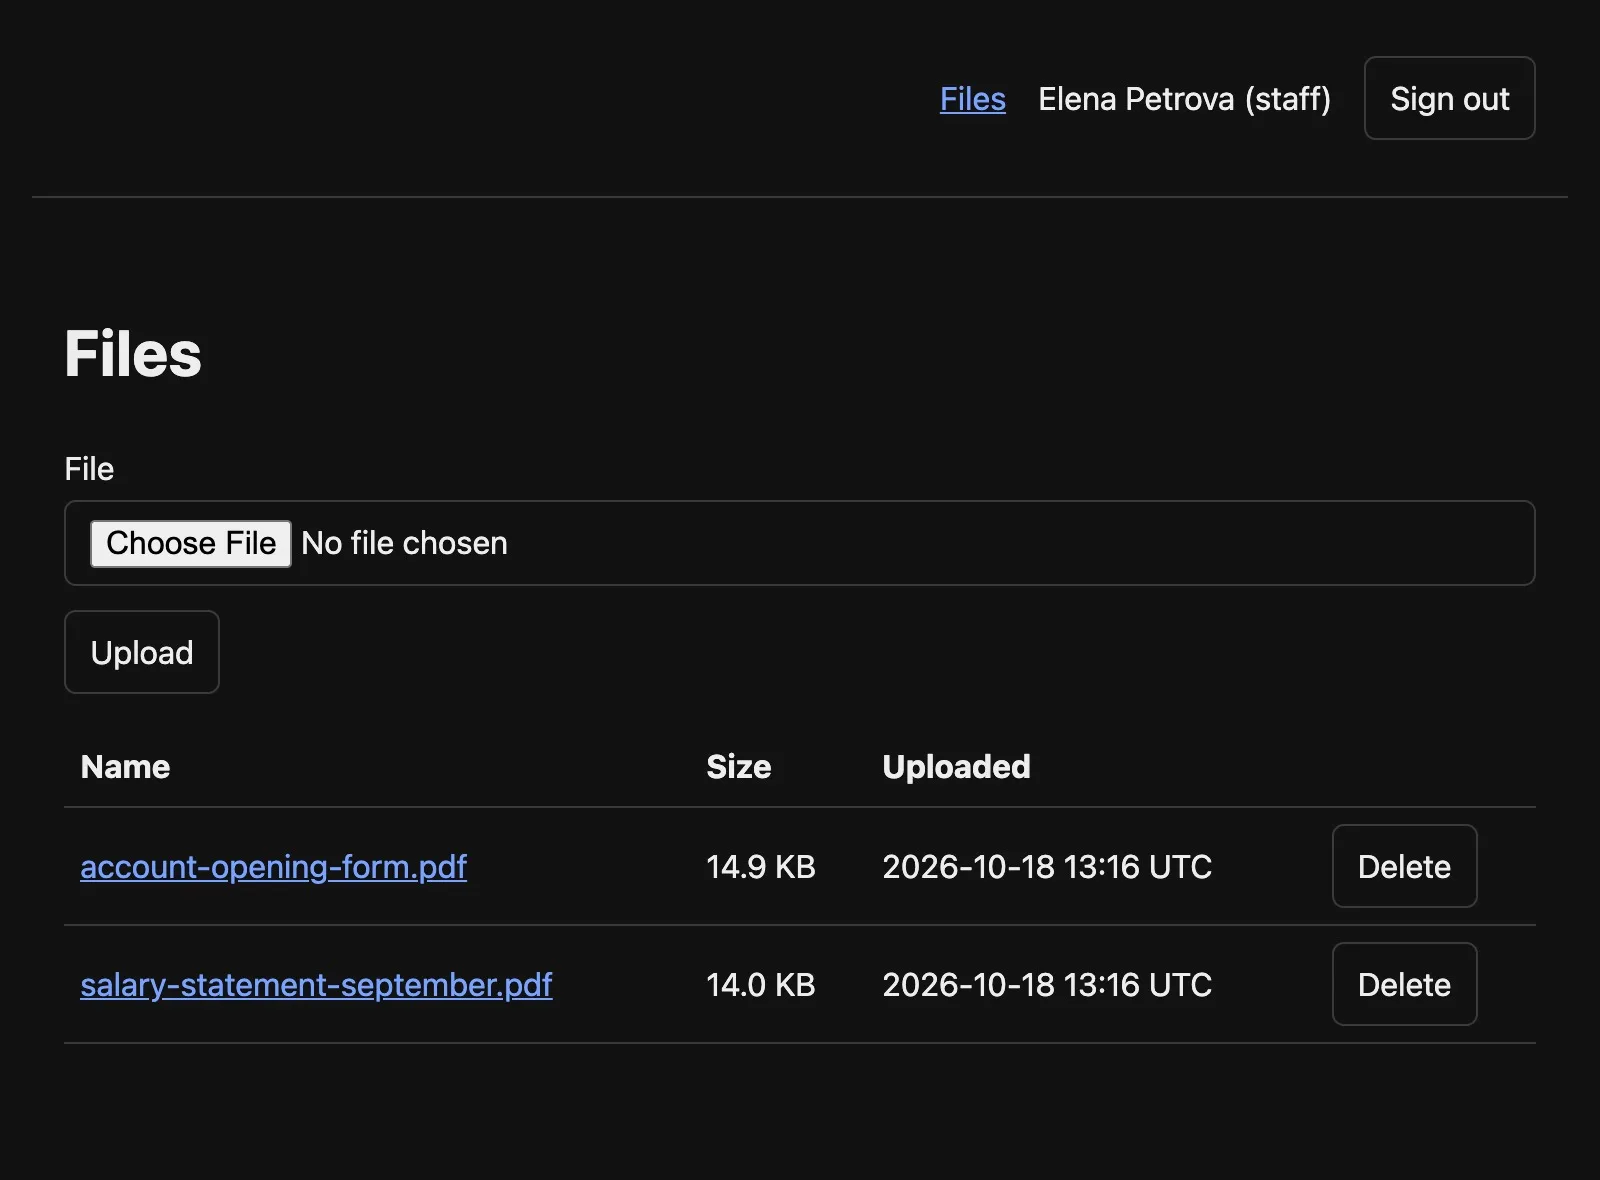Click empty area inside file input box
This screenshot has width=1600, height=1180.
click(x=1020, y=543)
